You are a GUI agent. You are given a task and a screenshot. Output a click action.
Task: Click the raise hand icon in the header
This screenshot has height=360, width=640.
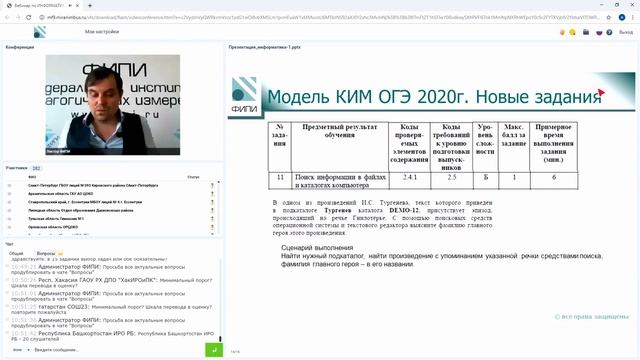pos(562,32)
